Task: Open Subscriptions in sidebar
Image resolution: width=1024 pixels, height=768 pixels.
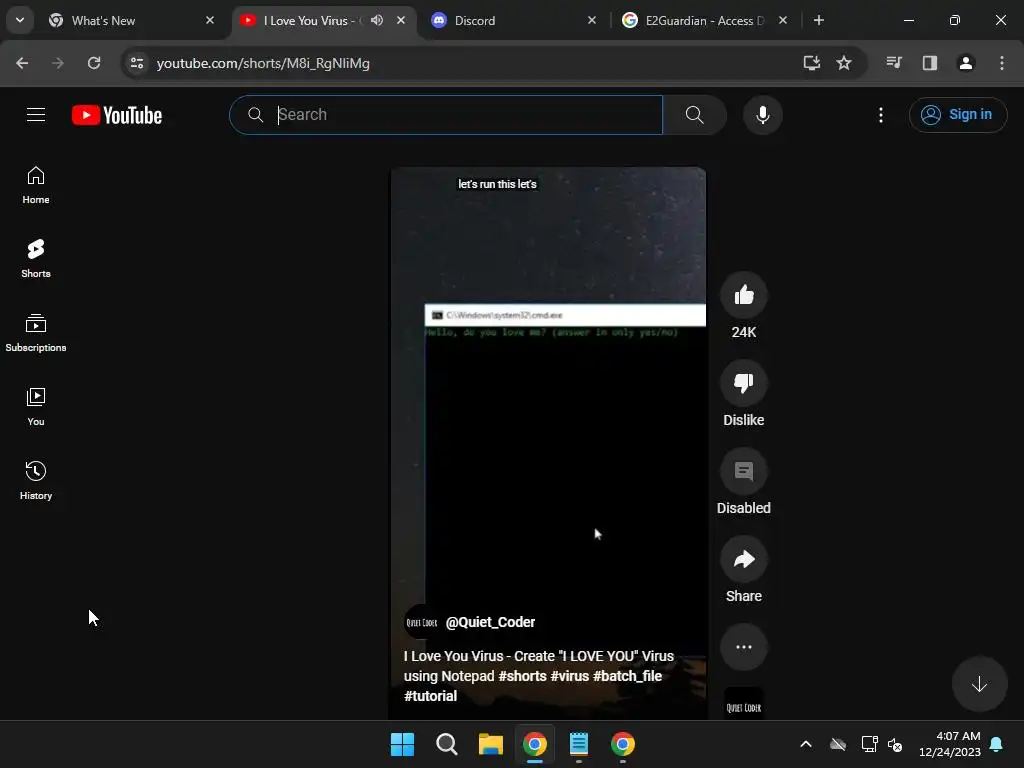Action: [36, 333]
